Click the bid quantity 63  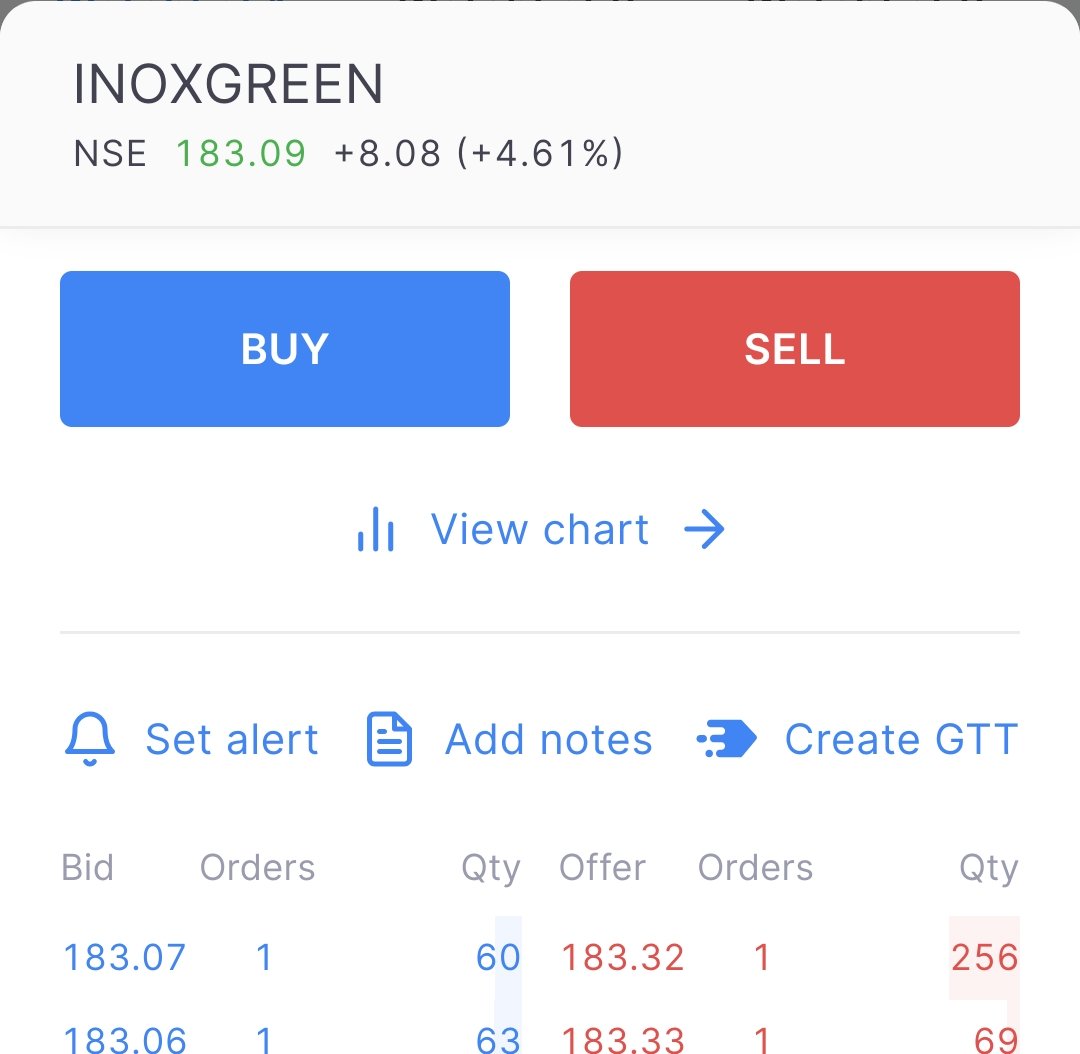coord(498,1040)
